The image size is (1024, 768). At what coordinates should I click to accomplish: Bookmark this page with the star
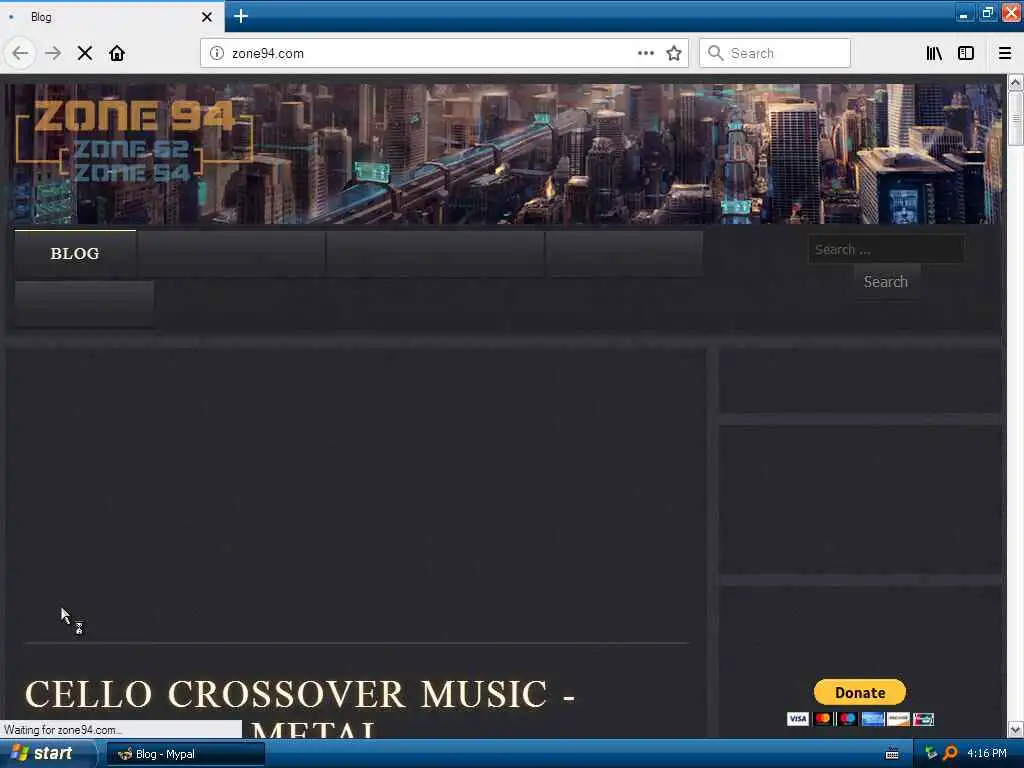(674, 53)
